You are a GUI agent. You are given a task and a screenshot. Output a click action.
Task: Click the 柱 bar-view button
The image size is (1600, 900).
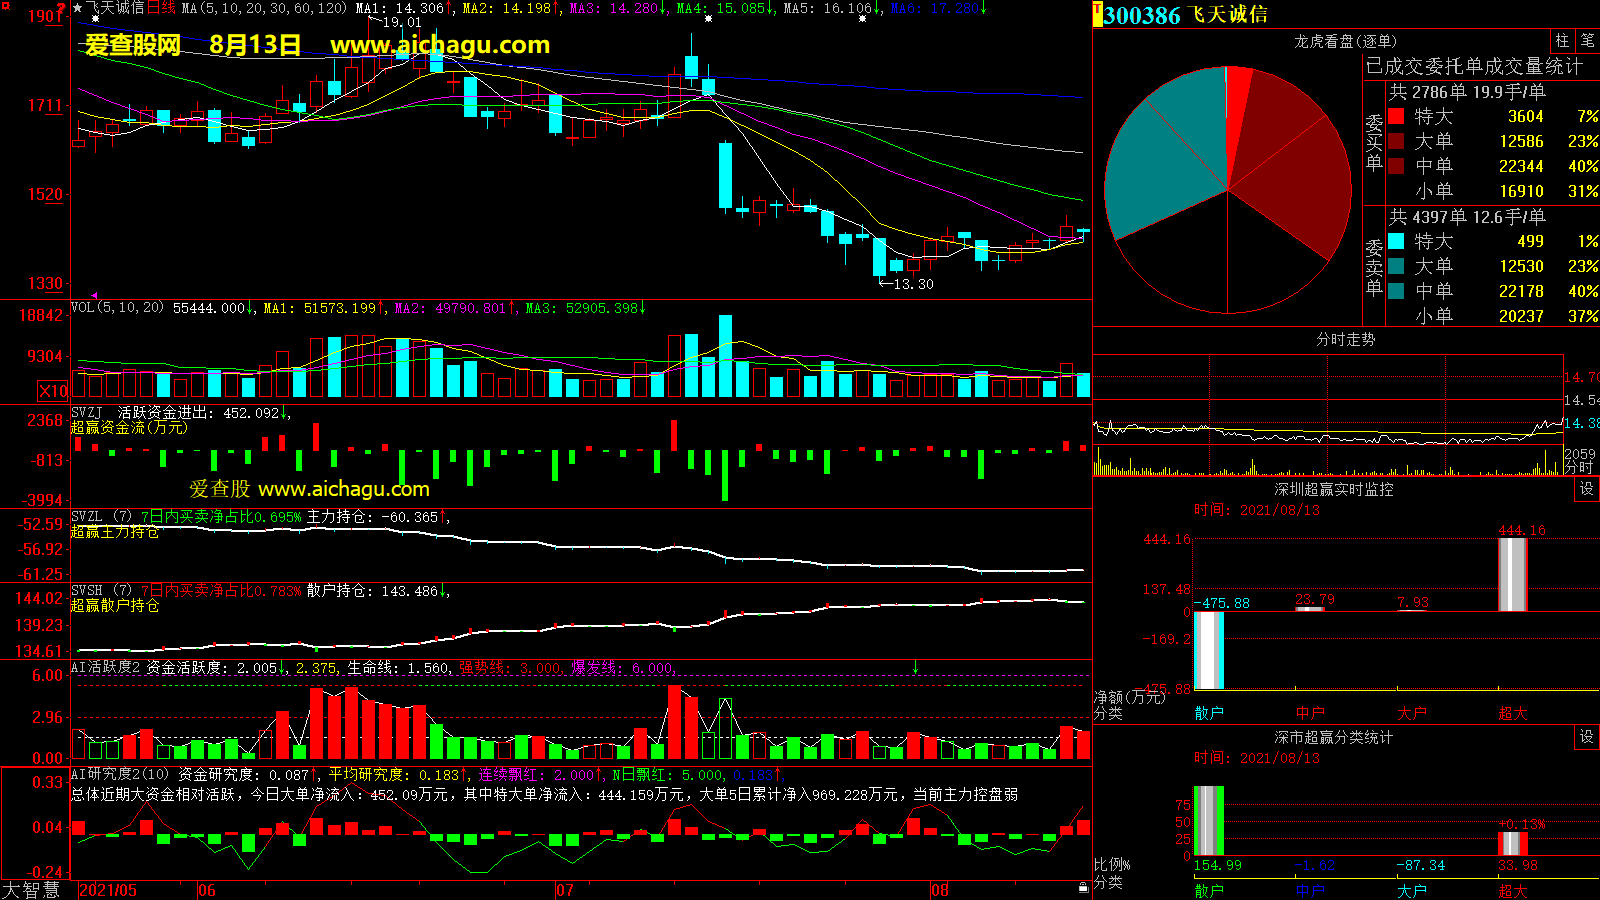click(1562, 40)
